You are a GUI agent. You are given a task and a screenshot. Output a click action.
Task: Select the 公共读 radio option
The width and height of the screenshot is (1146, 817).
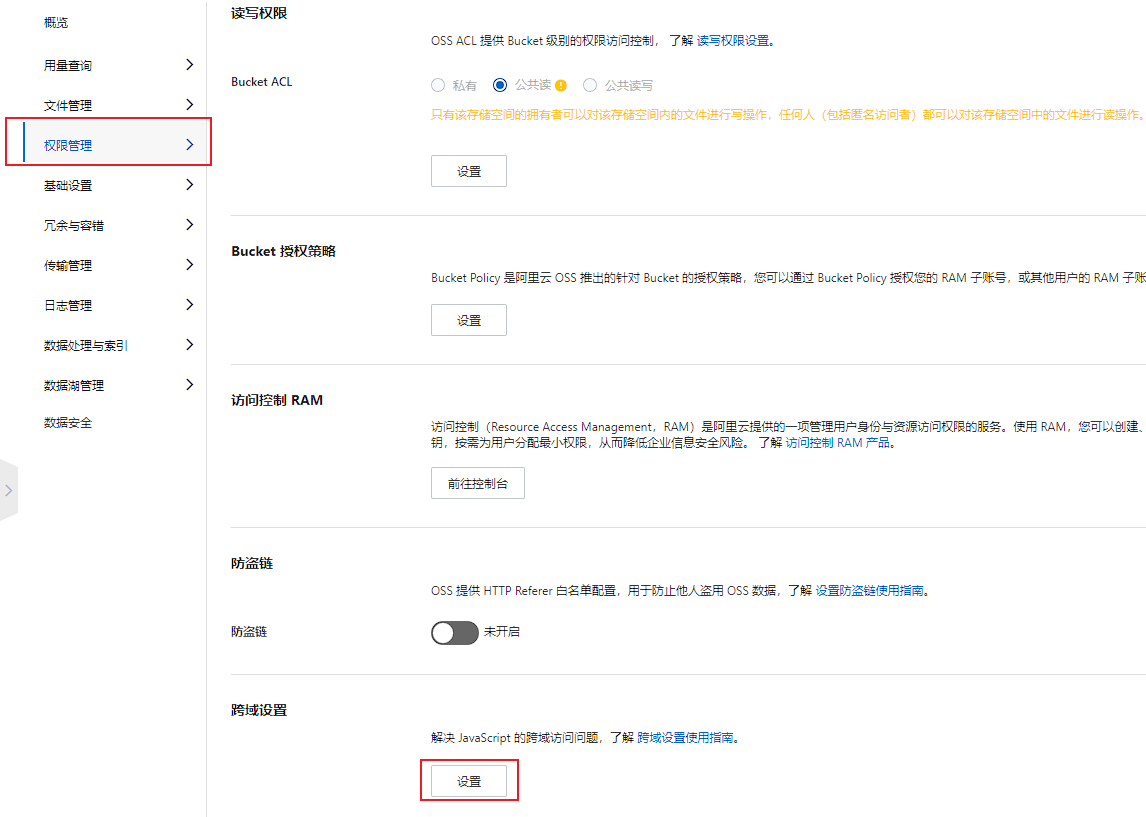tap(500, 86)
